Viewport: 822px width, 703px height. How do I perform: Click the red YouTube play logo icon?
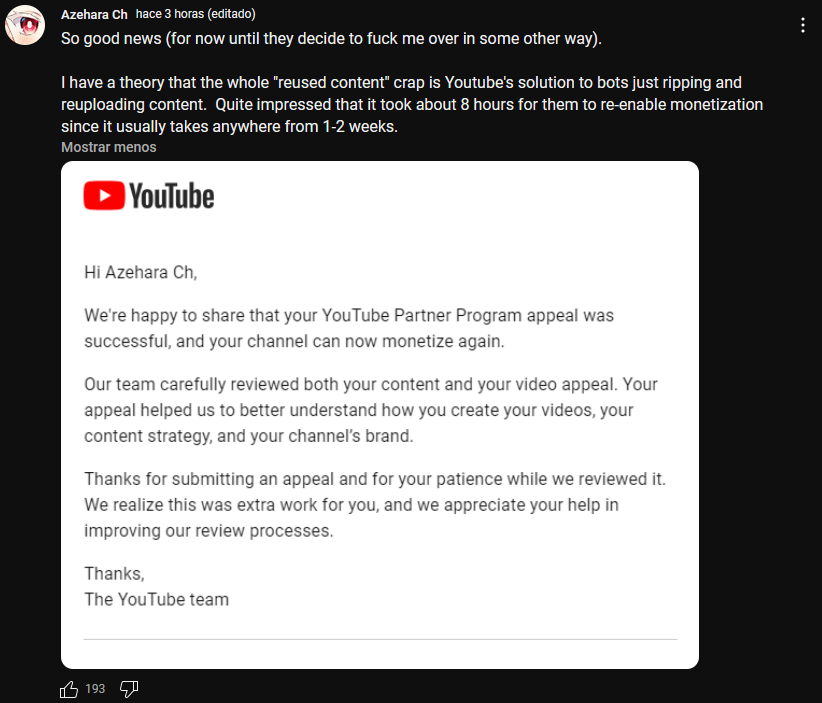(104, 196)
